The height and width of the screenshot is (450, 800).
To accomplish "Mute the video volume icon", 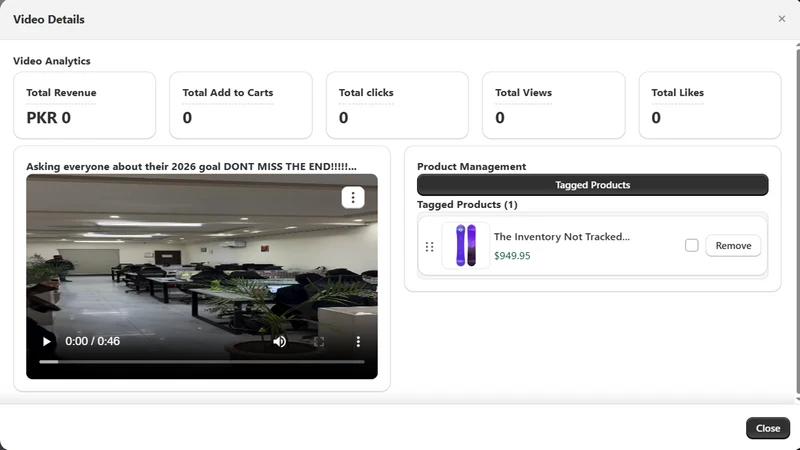I will (x=280, y=341).
